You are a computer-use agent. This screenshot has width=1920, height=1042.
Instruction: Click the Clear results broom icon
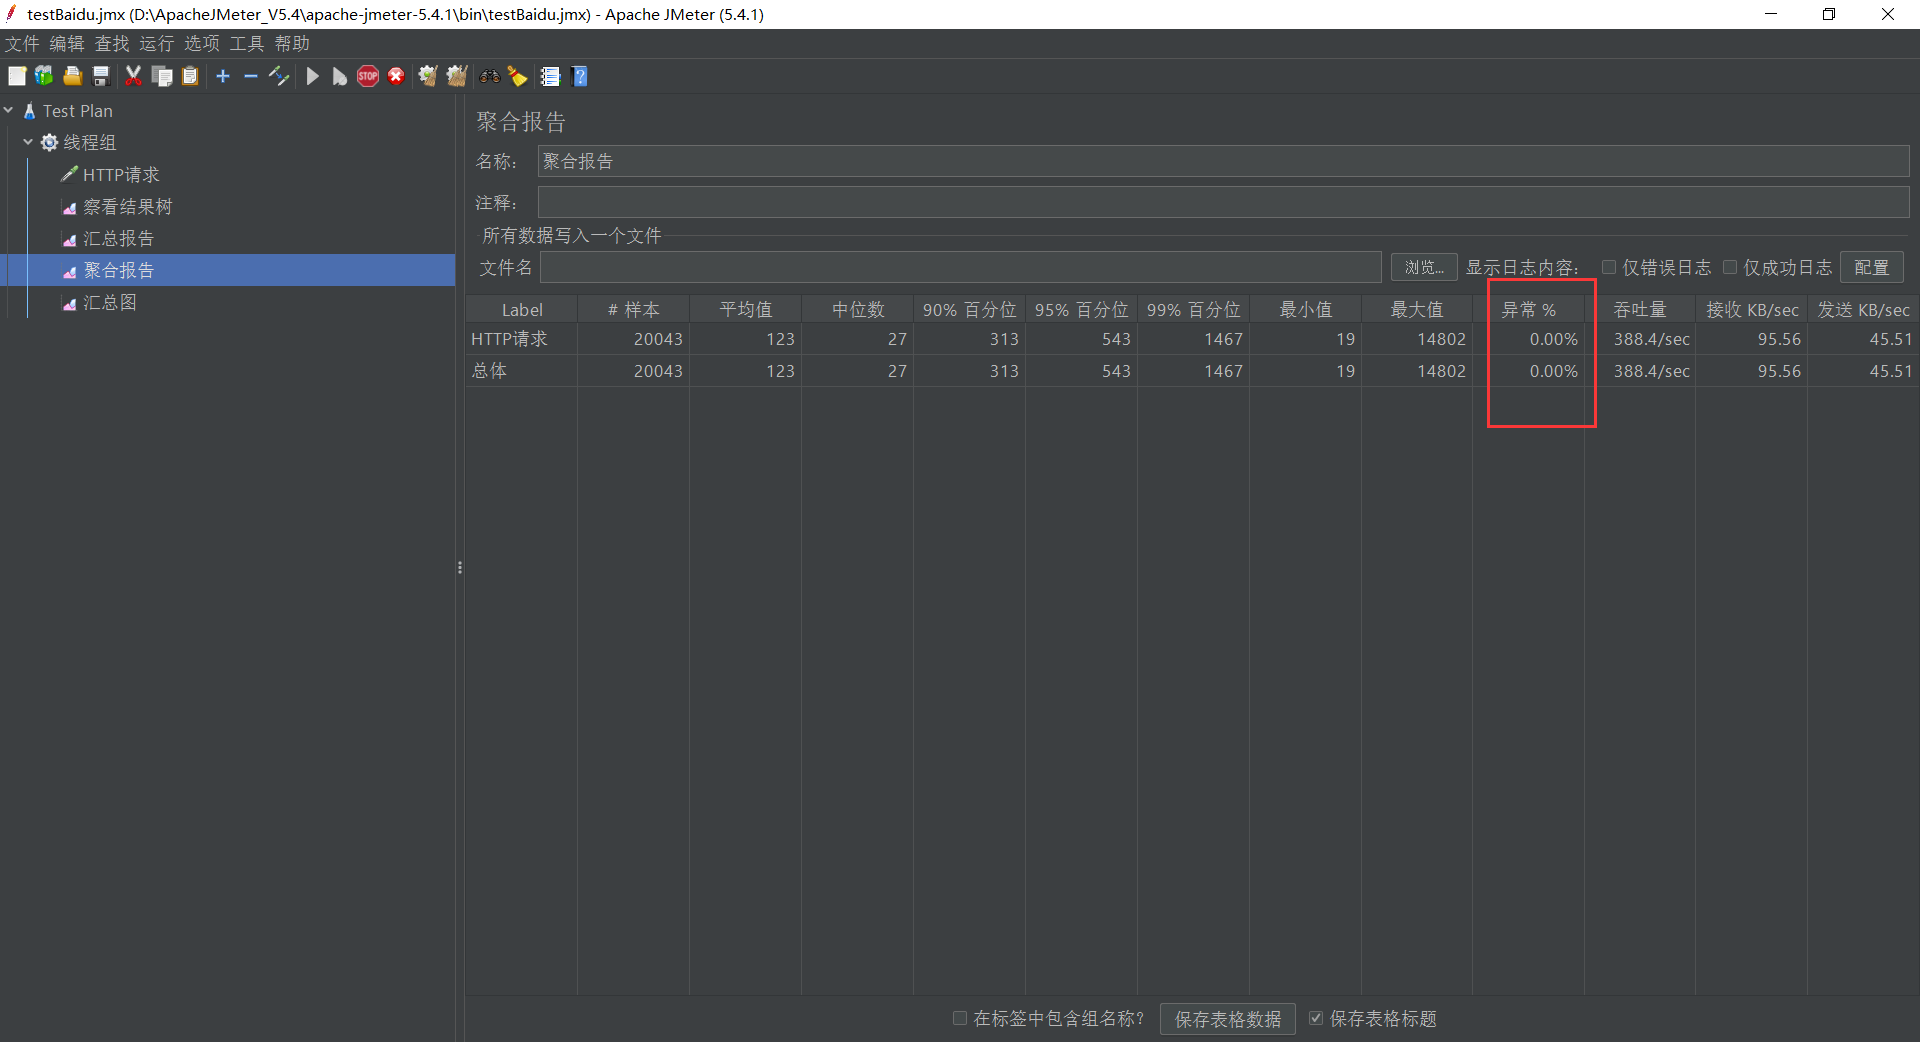[x=427, y=76]
